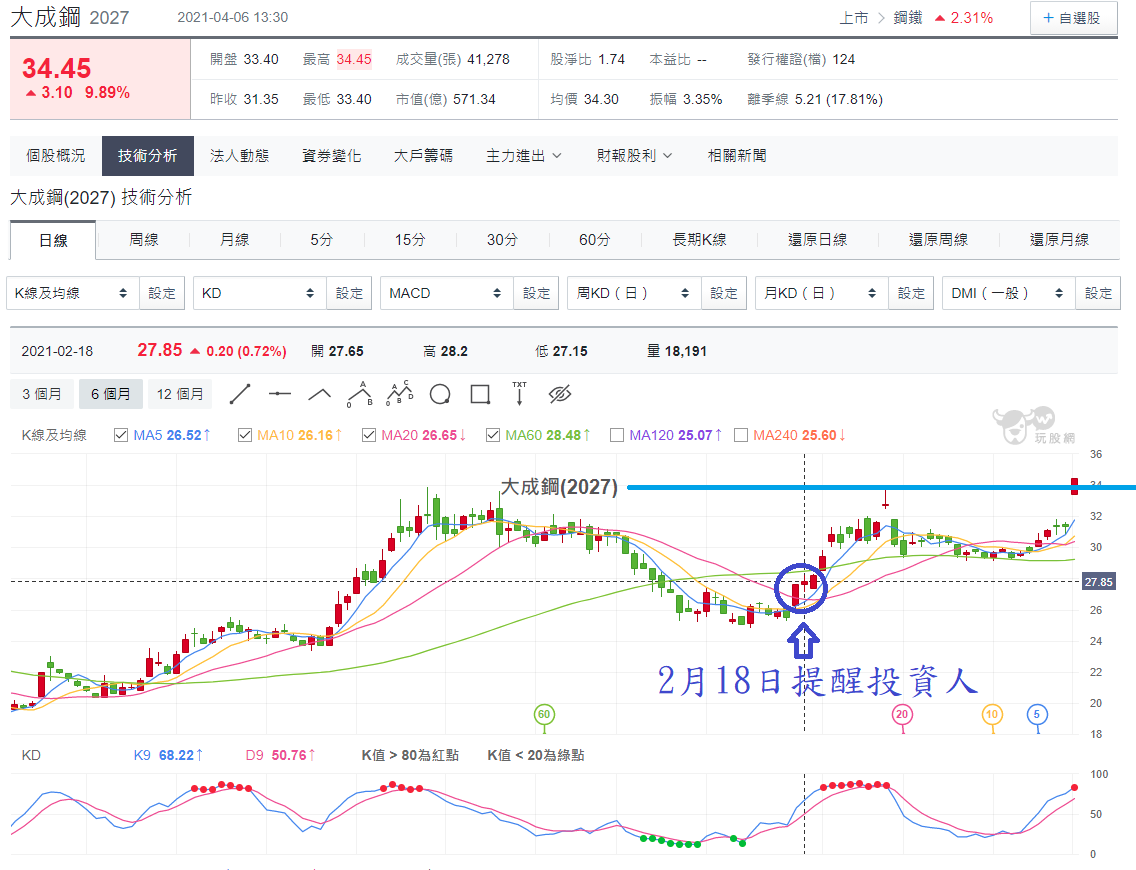
Task: Select the horizontal line drawing tool
Action: (280, 394)
